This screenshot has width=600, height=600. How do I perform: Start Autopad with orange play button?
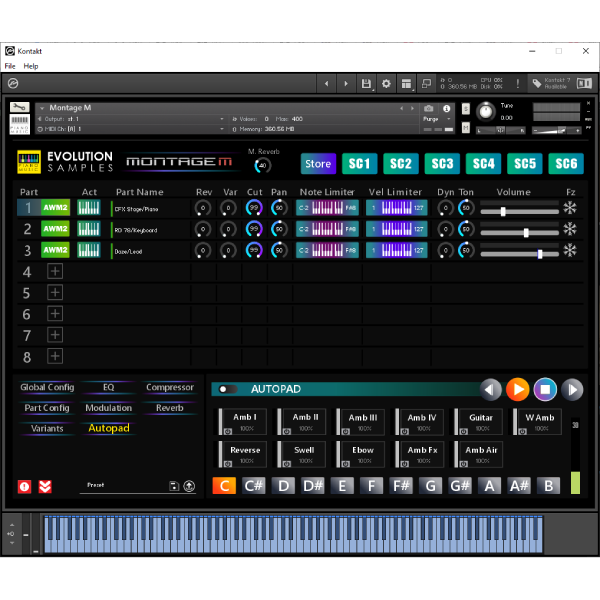pyautogui.click(x=517, y=390)
